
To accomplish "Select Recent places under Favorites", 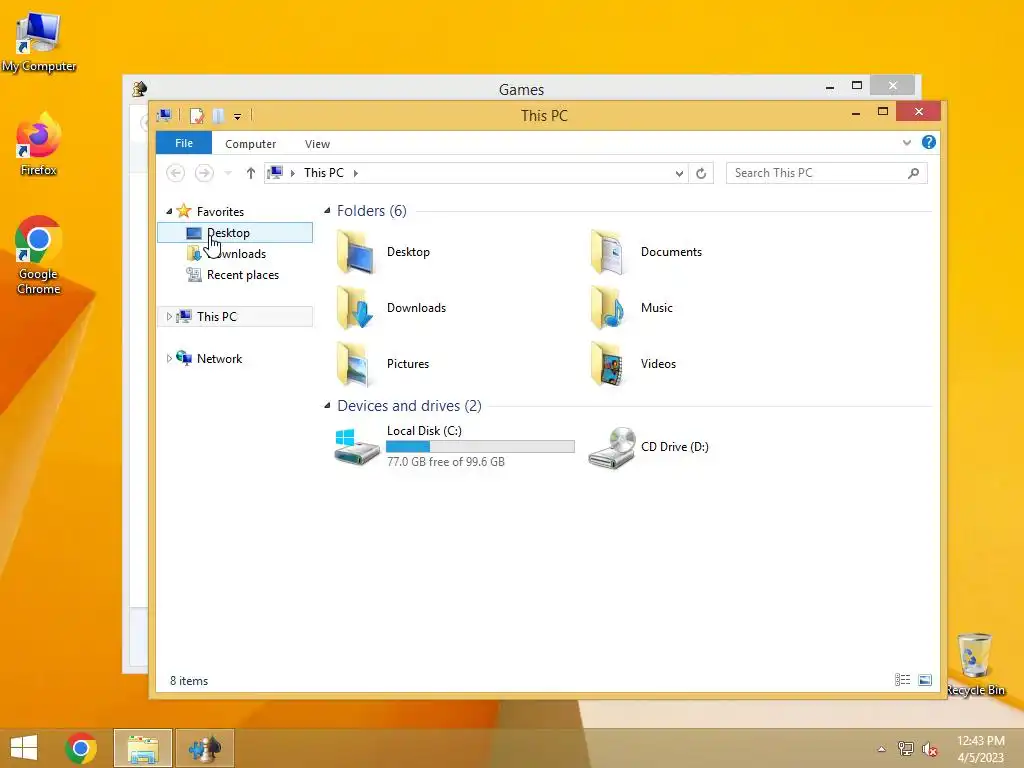I will tap(235, 275).
